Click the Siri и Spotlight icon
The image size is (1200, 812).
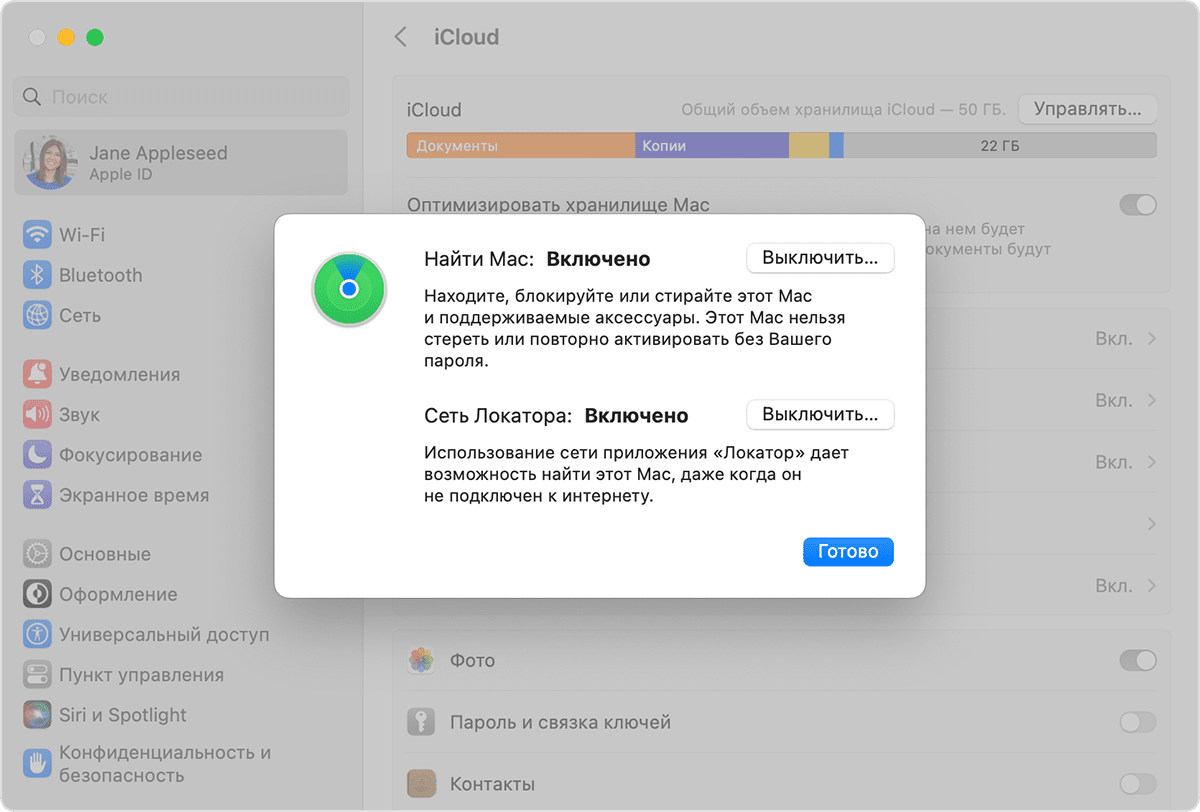tap(37, 715)
